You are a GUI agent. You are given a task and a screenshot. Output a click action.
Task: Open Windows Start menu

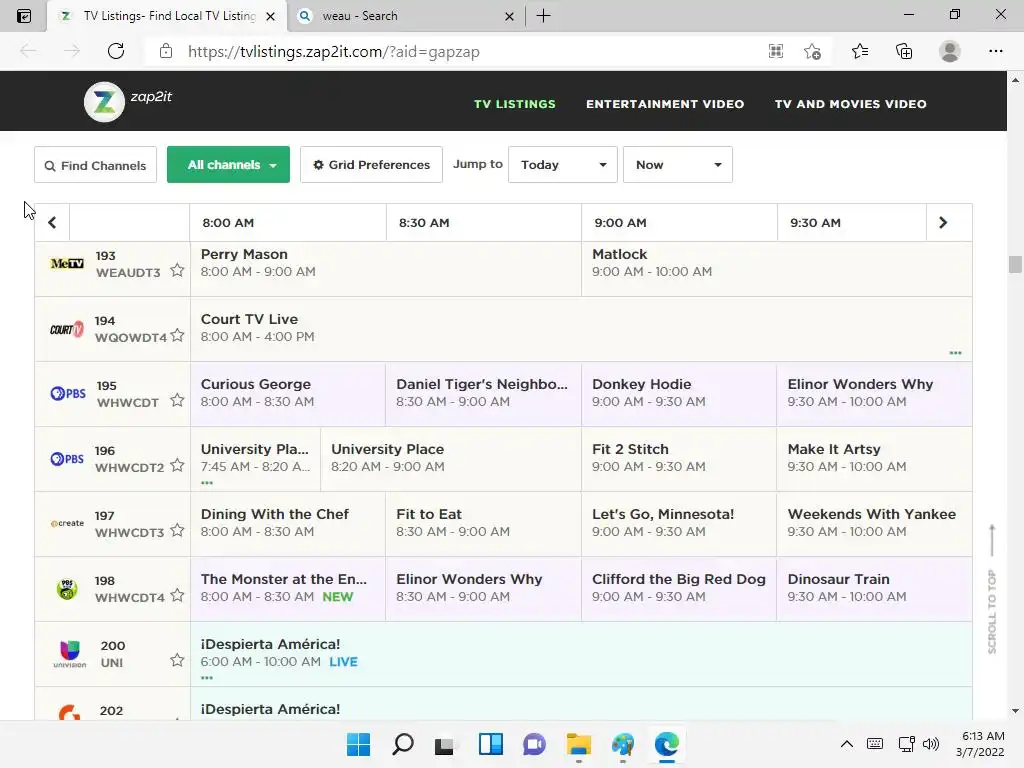point(358,744)
